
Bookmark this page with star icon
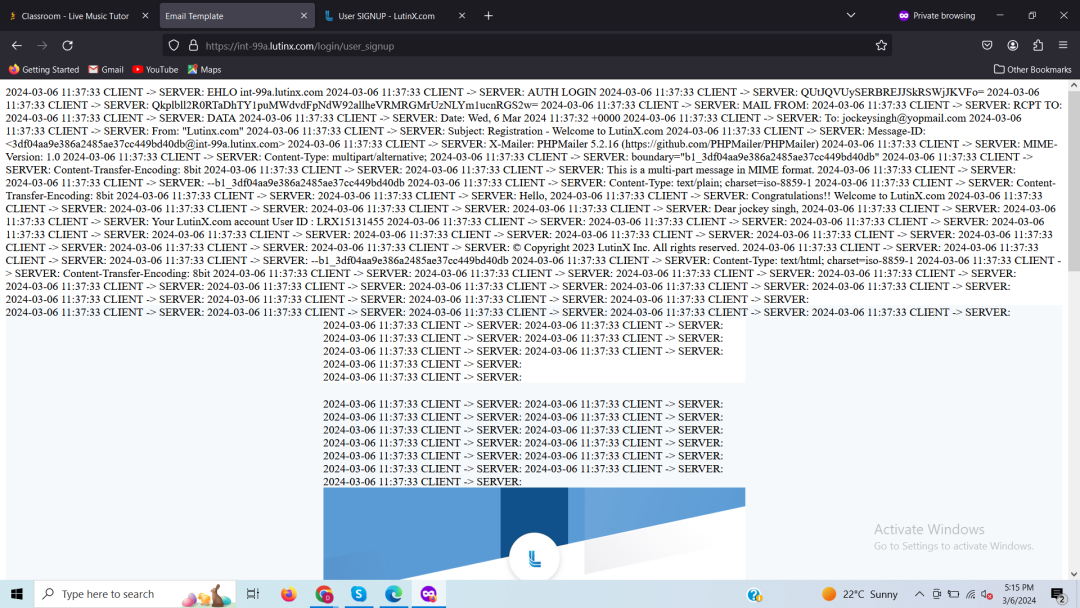click(881, 45)
